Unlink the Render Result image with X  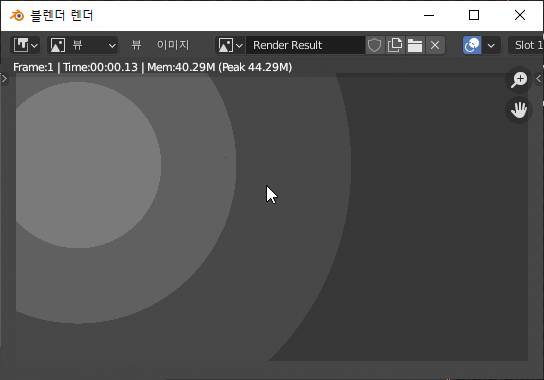click(x=435, y=45)
